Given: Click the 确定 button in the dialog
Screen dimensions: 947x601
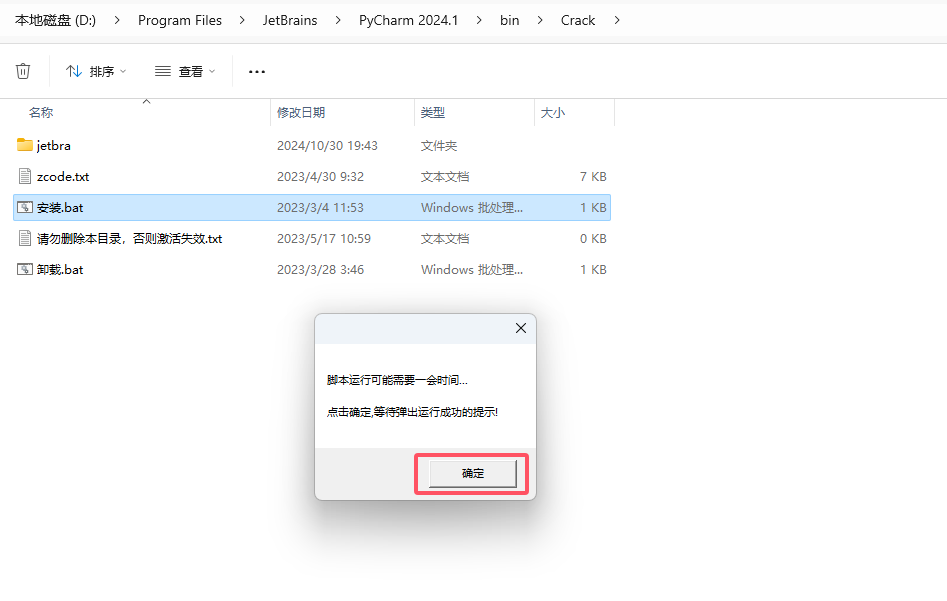Looking at the screenshot, I should pyautogui.click(x=472, y=474).
